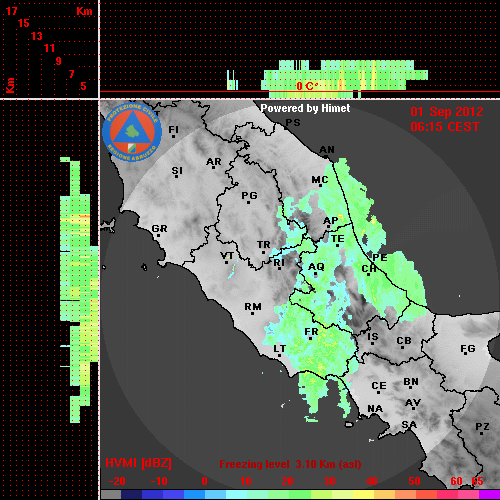Click the 'LT' city label on map
This screenshot has width=500, height=500.
coord(279,349)
